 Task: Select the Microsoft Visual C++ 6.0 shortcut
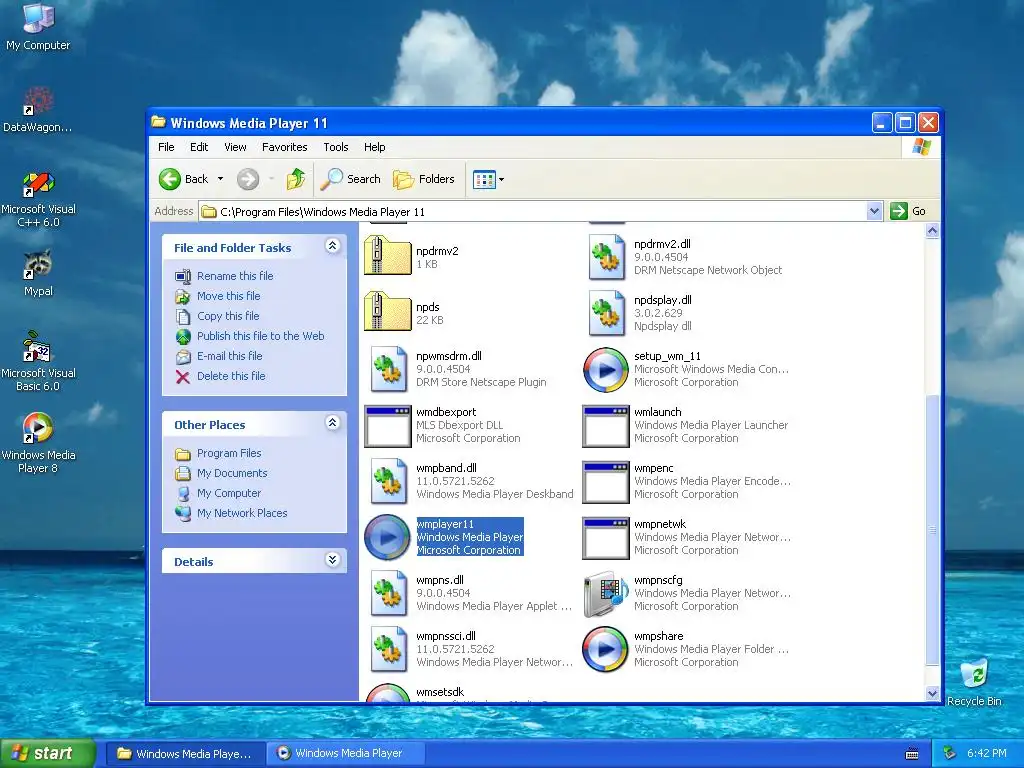pyautogui.click(x=38, y=199)
